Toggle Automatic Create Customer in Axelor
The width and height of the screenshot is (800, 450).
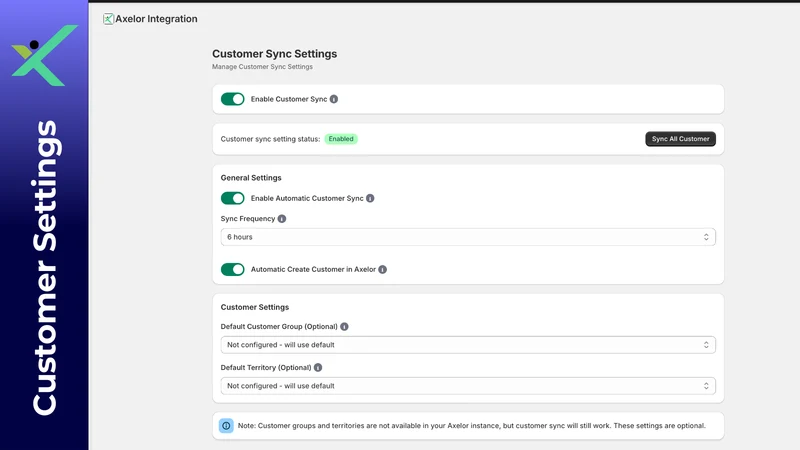coord(233,269)
